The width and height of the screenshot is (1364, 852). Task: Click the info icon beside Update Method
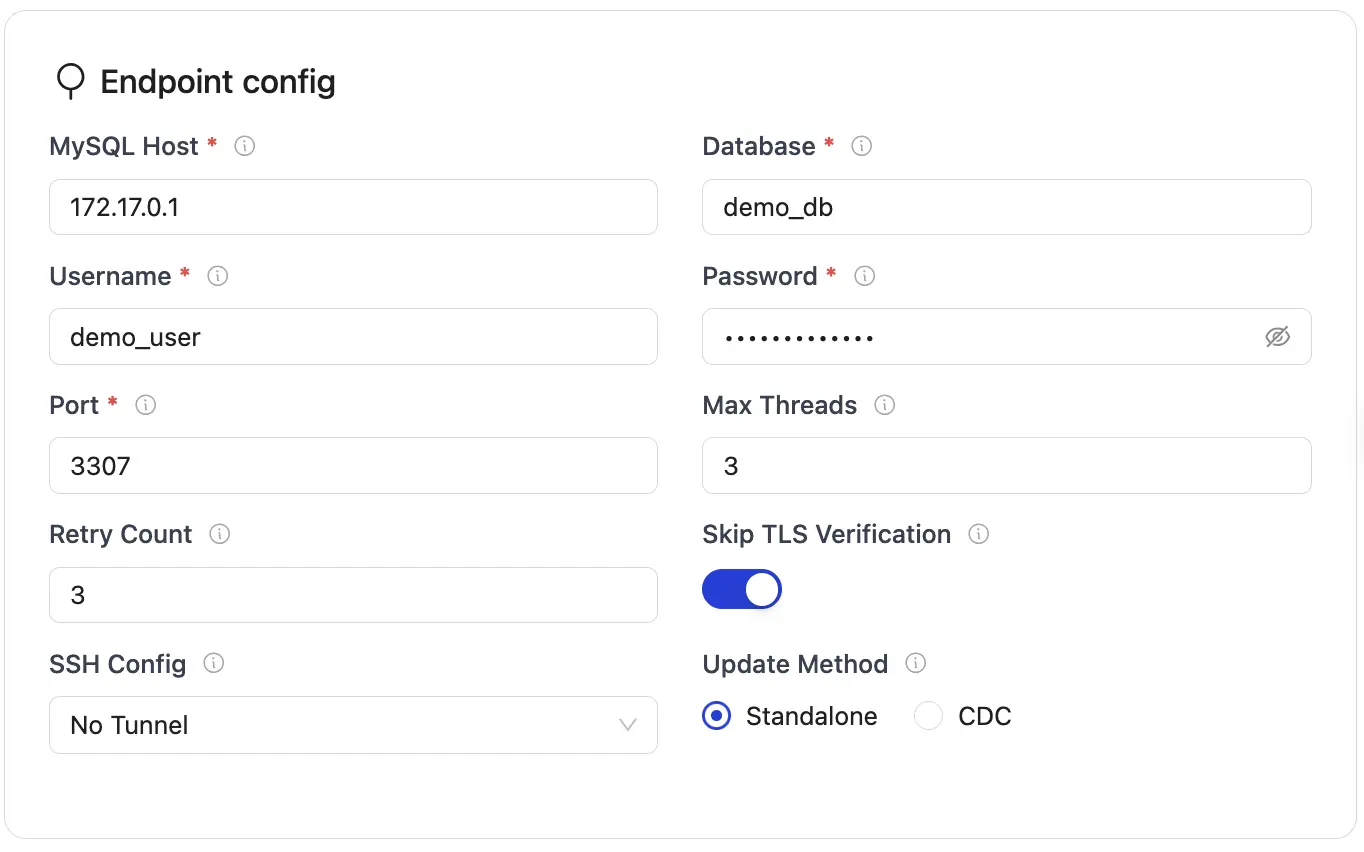coord(916,664)
